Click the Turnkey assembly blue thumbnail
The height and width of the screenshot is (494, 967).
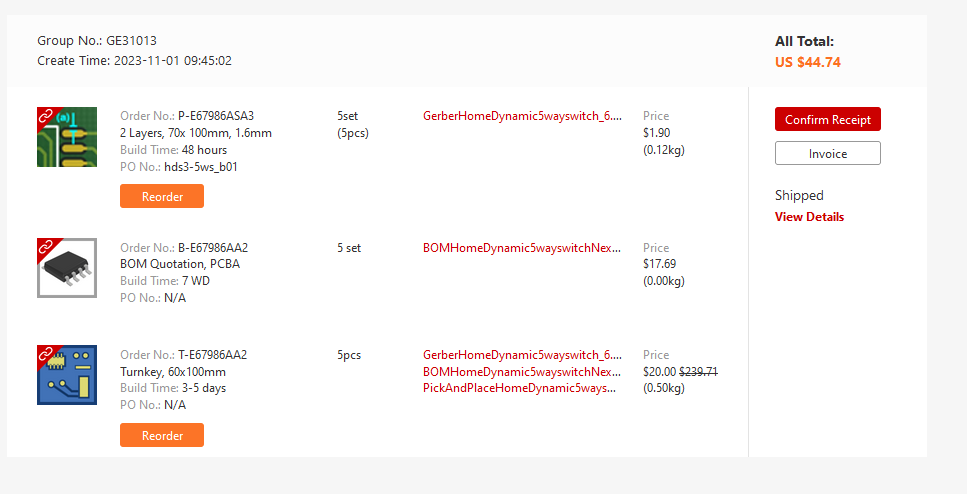[x=67, y=375]
